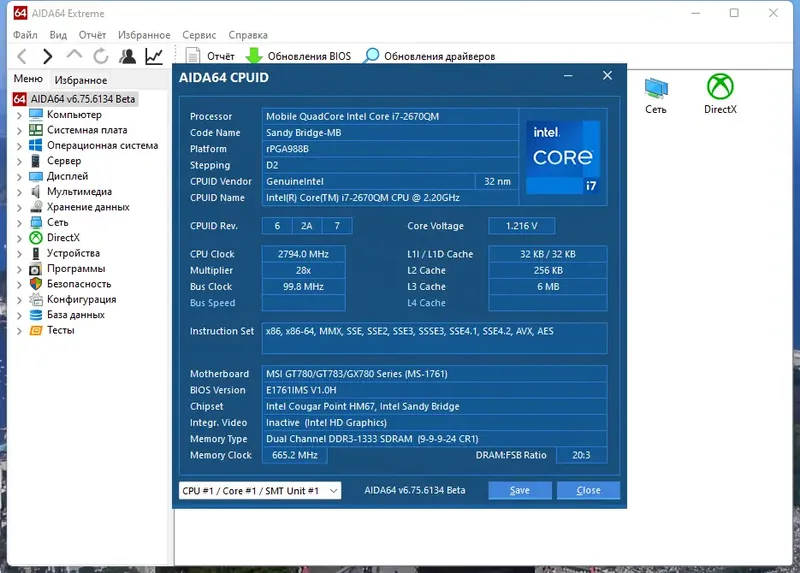Screen dimensions: 800x573
Task: Open Обновления BIOS in the toolbar
Action: (298, 56)
